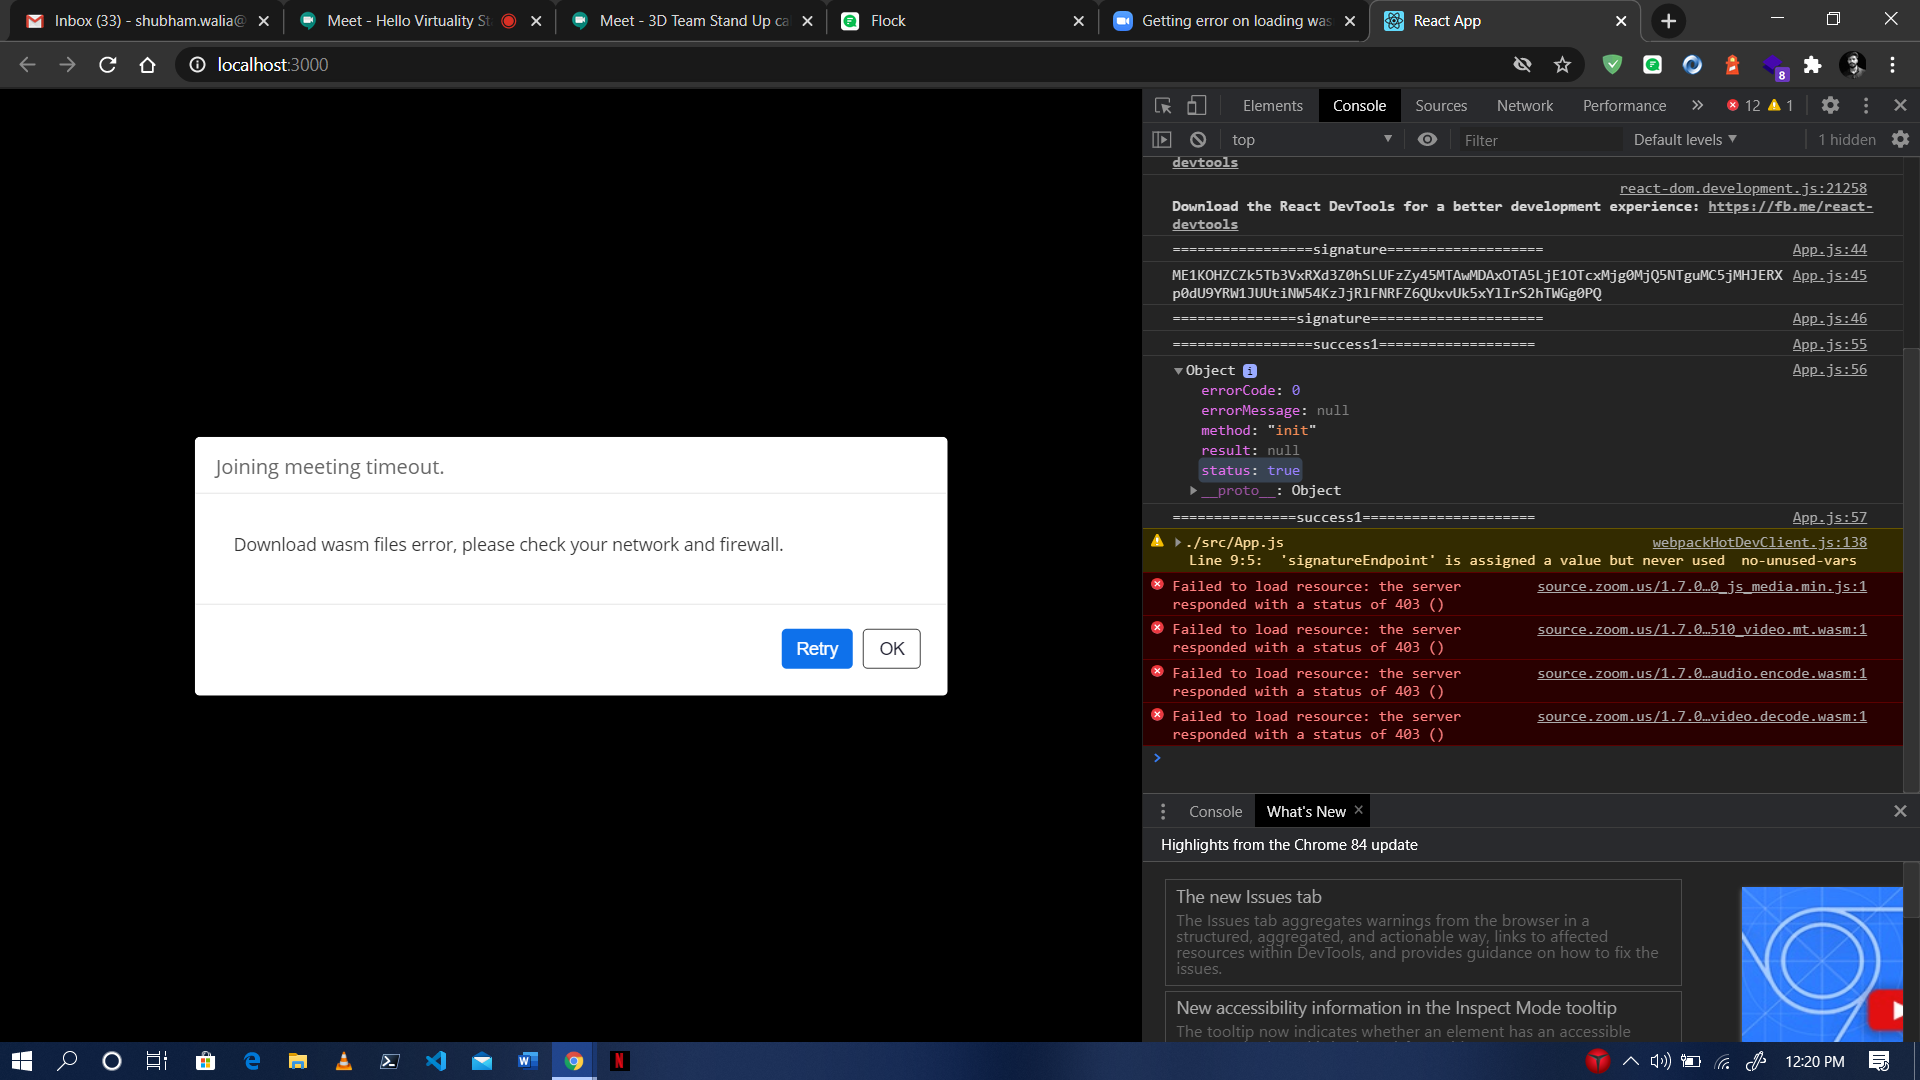Switch to the Sources tab
1920x1080 pixels.
point(1440,106)
